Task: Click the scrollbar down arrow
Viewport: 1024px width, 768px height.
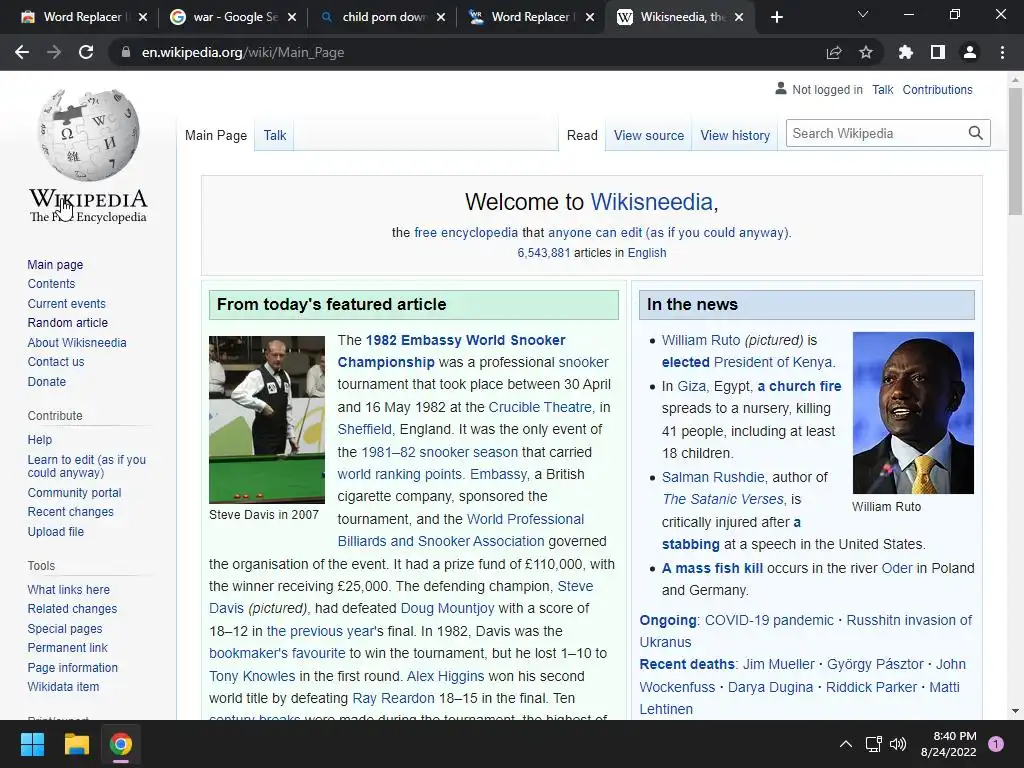Action: (x=1015, y=711)
